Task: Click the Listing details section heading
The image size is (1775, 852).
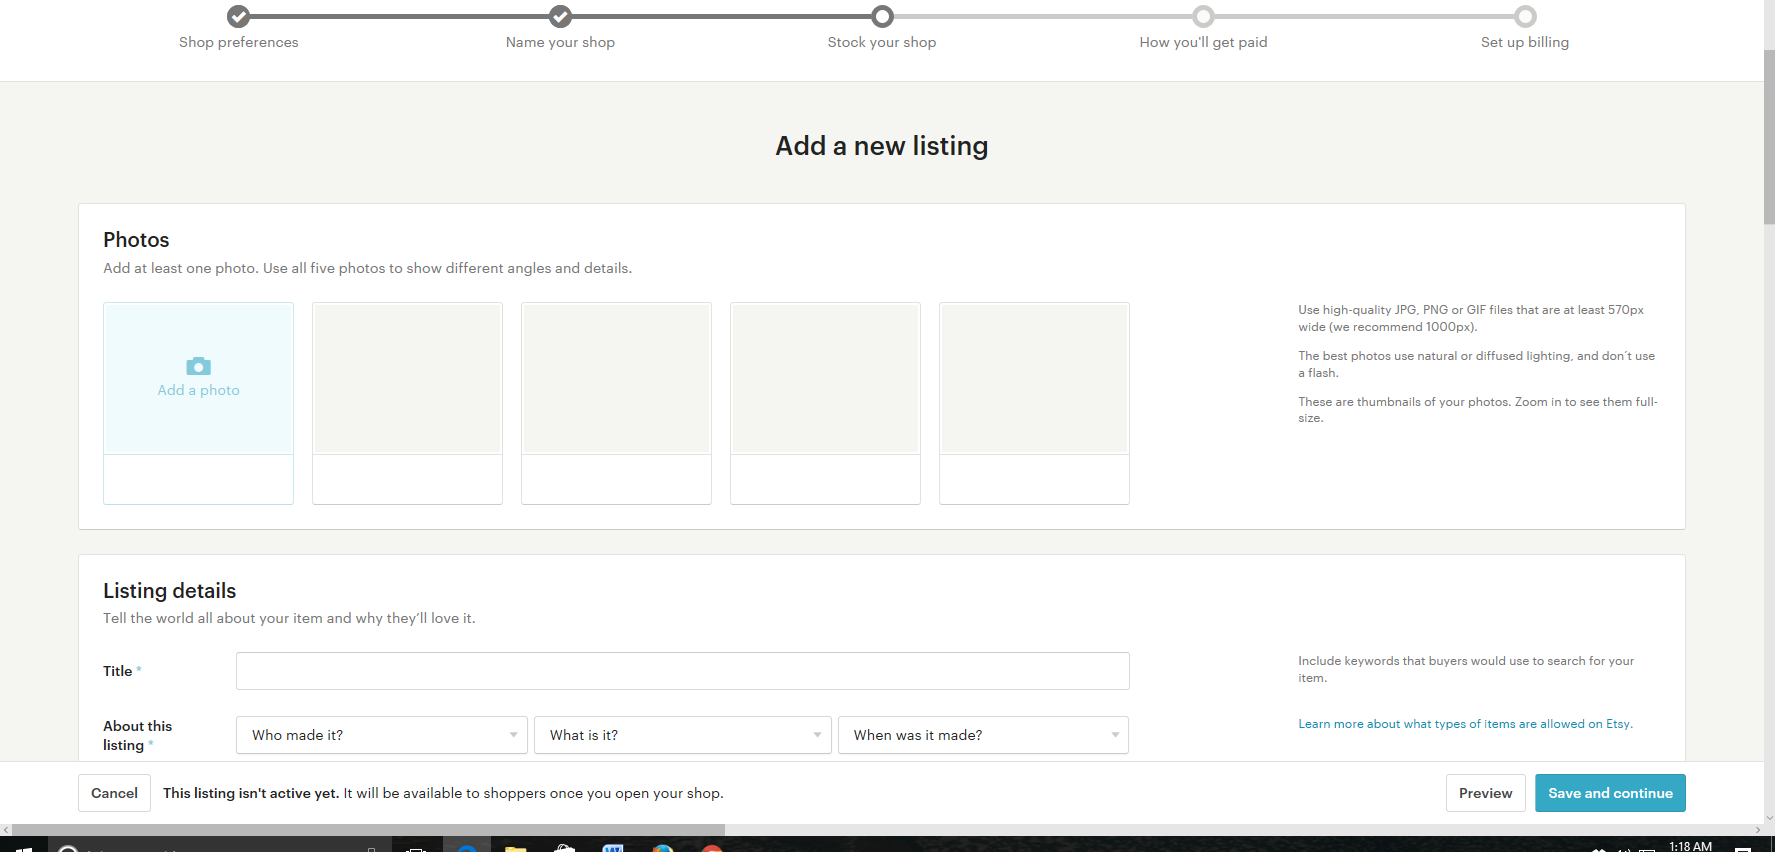Action: tap(170, 591)
